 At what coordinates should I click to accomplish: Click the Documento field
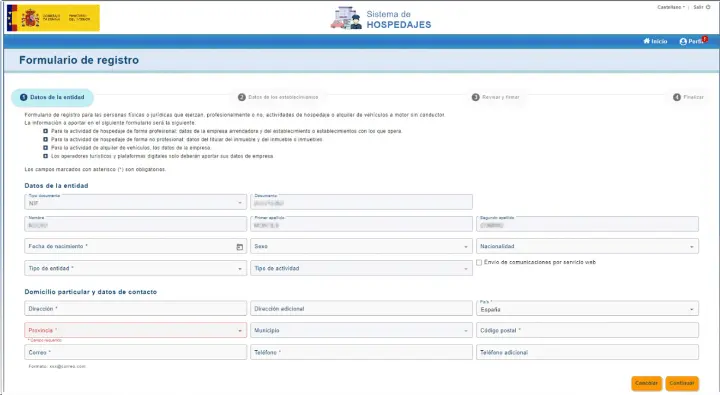tap(361, 202)
